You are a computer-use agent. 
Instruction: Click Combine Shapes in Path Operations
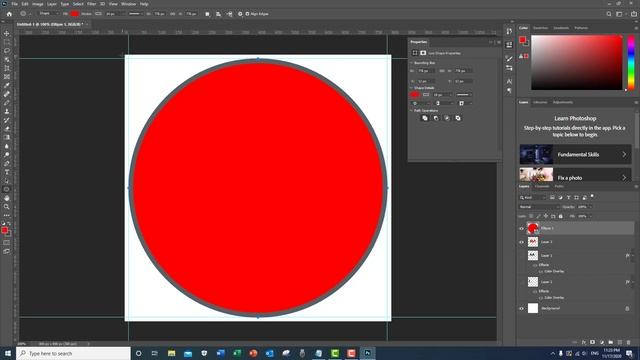click(424, 118)
